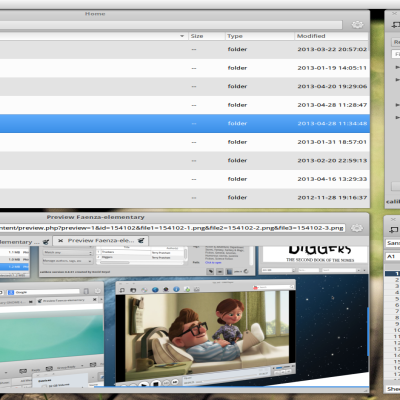Click the icon at the end of the Preview Faenza-ele... tab
400x400 pixels.
pos(141,240)
